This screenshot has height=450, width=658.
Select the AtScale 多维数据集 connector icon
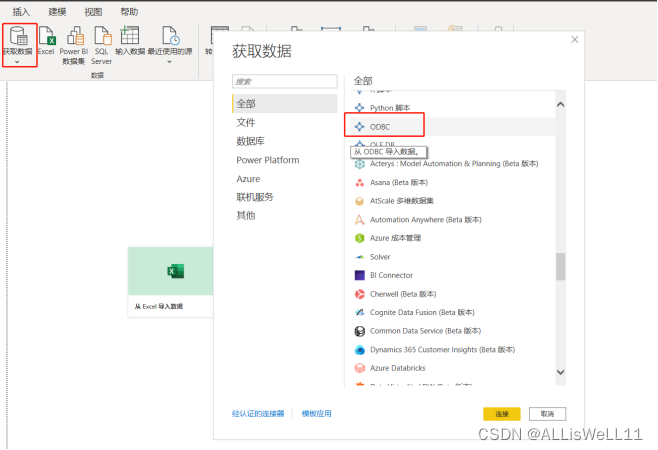(x=360, y=201)
